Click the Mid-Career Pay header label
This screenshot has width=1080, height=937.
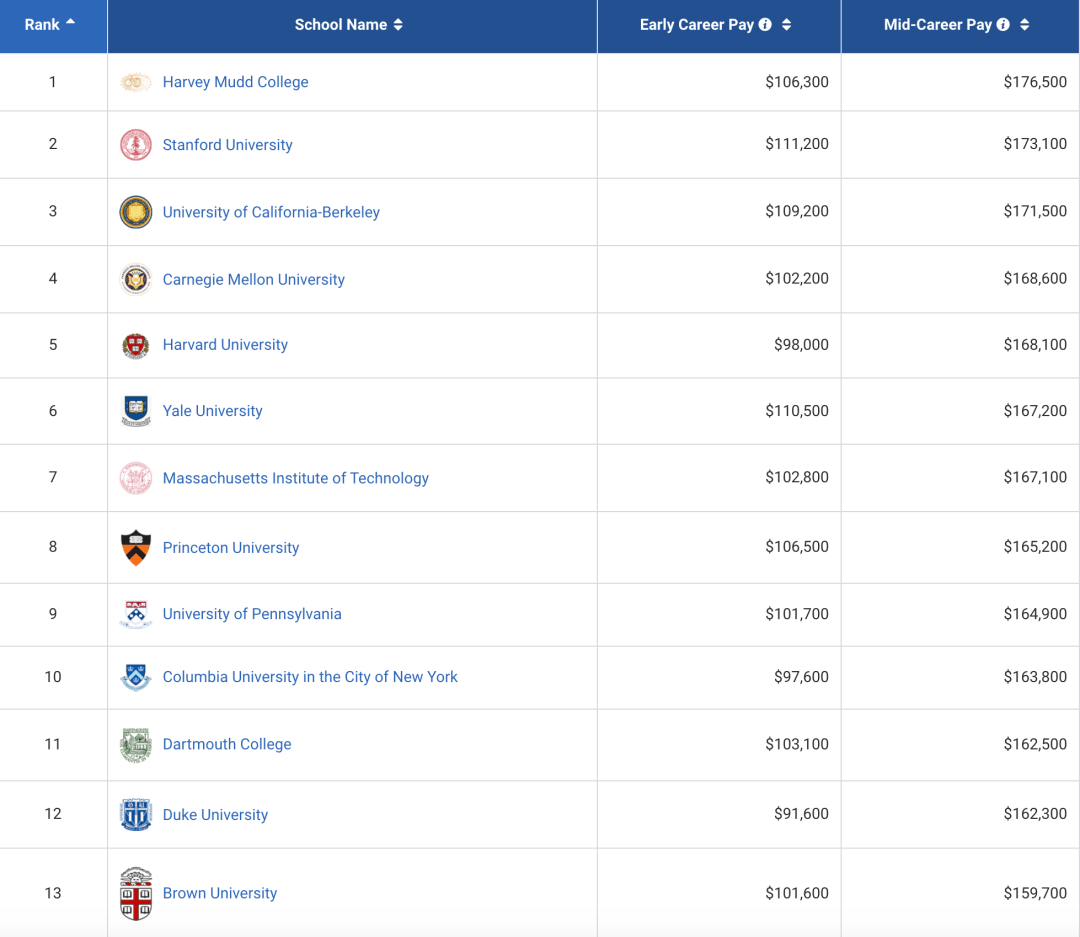tap(937, 25)
